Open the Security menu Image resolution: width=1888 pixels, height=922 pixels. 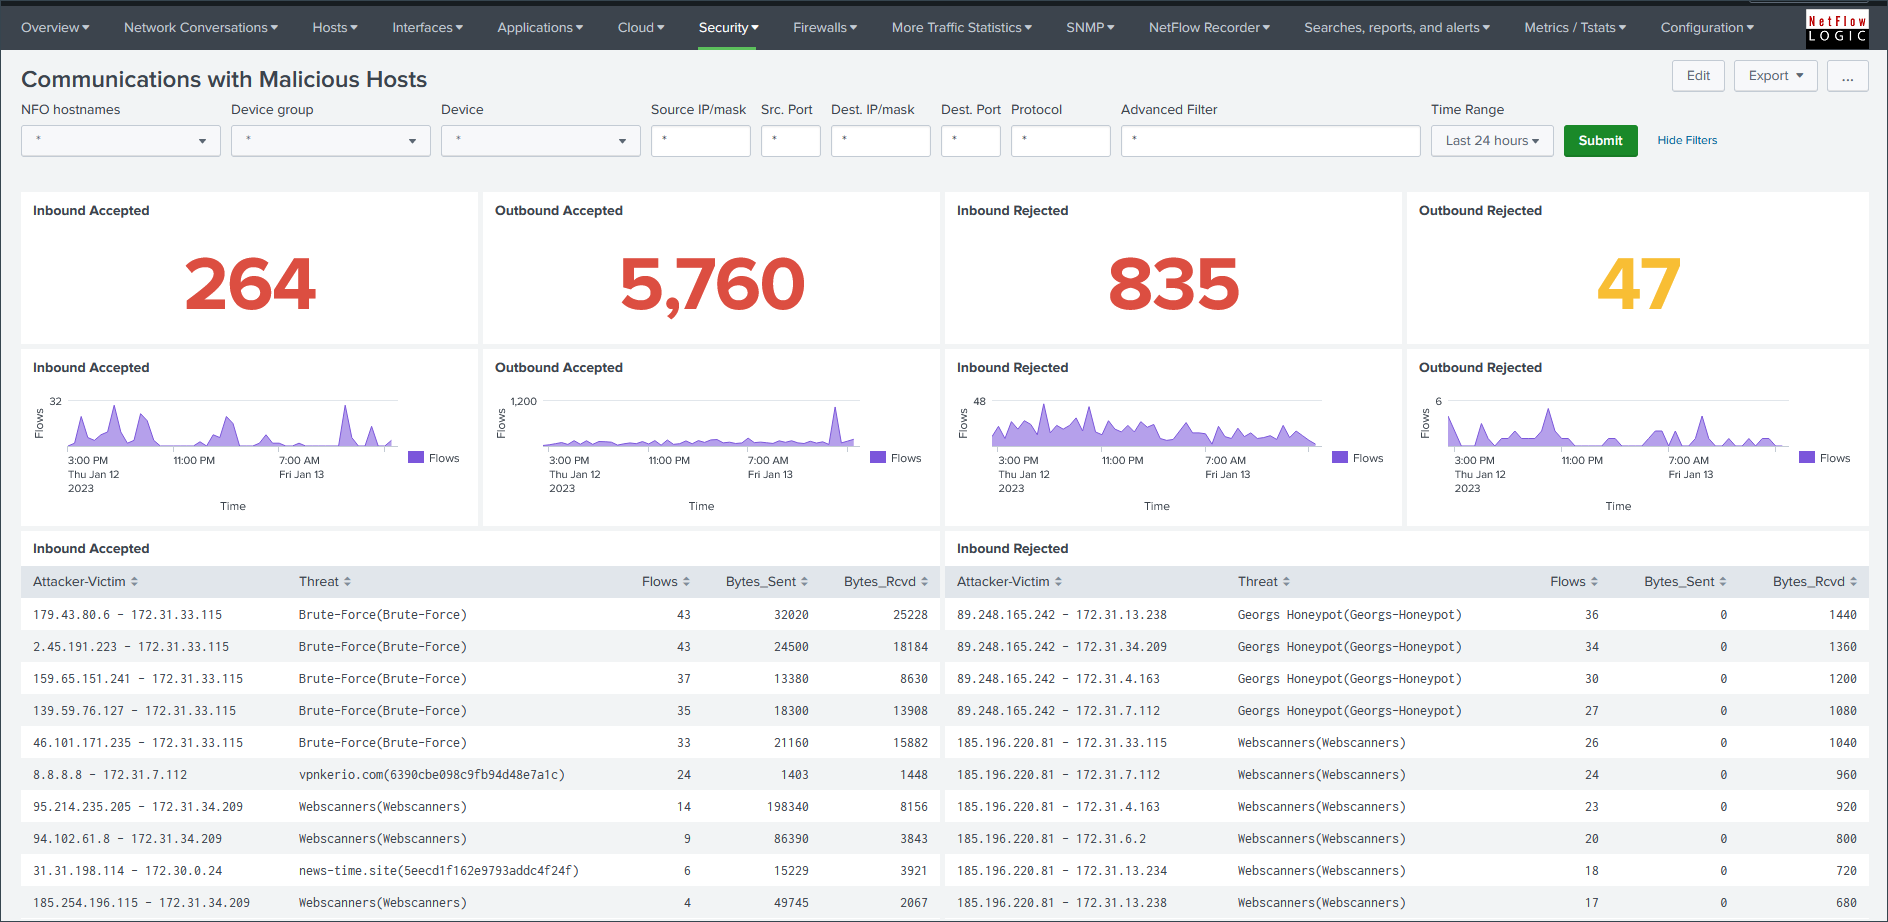tap(728, 28)
